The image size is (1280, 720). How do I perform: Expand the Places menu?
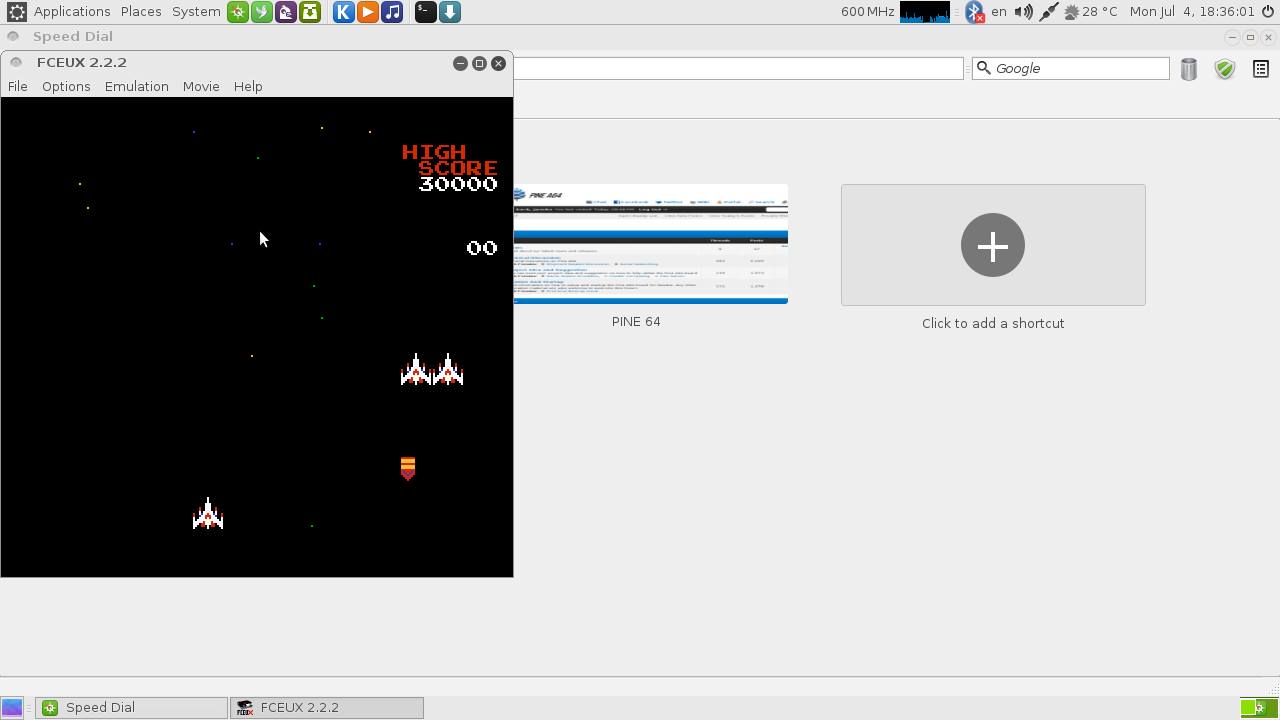click(141, 12)
